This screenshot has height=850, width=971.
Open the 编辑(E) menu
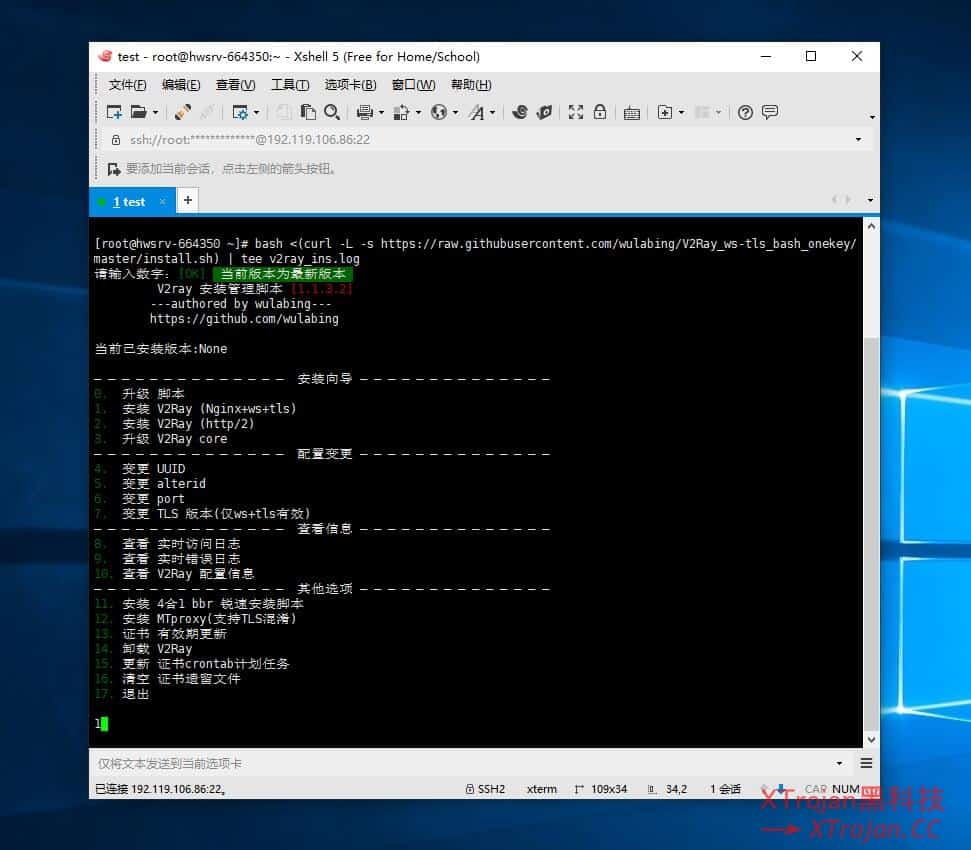181,85
